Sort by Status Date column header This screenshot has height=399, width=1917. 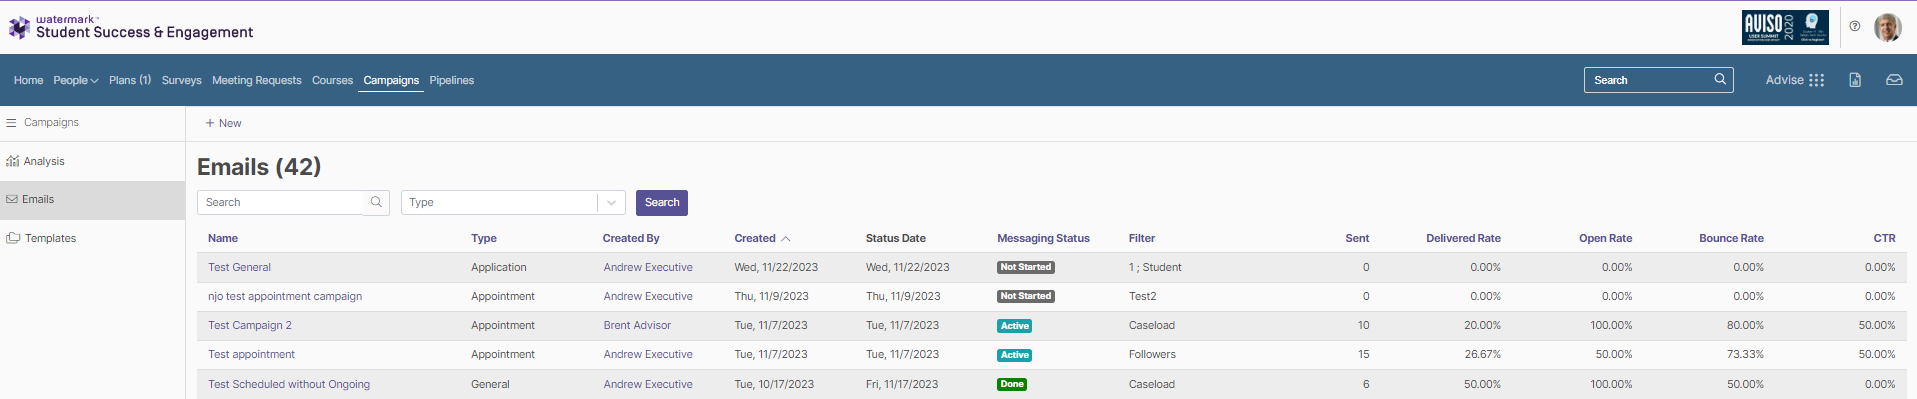896,238
